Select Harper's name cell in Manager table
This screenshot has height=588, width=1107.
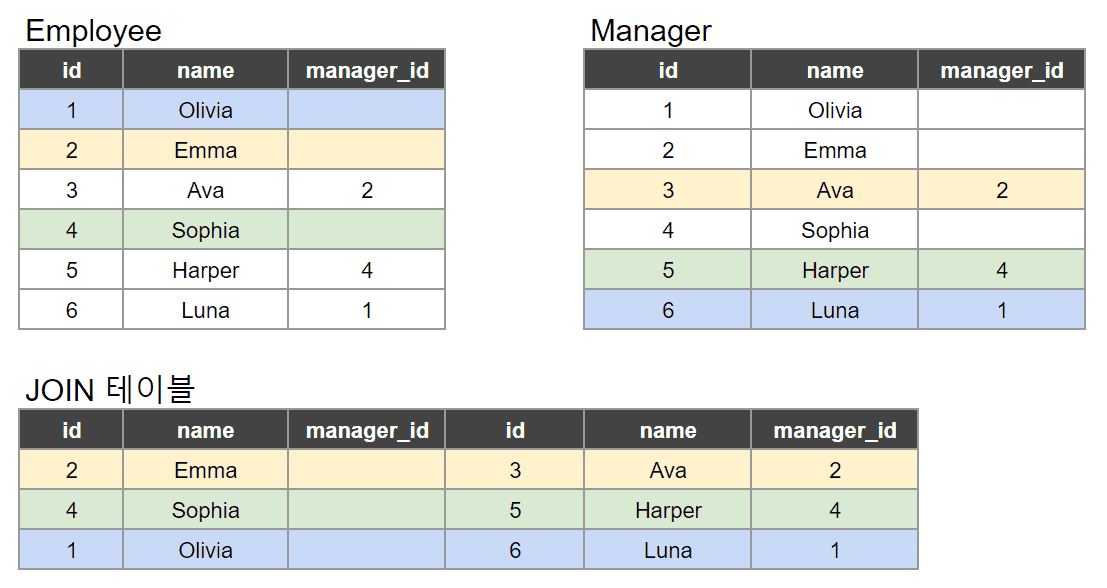tap(834, 270)
